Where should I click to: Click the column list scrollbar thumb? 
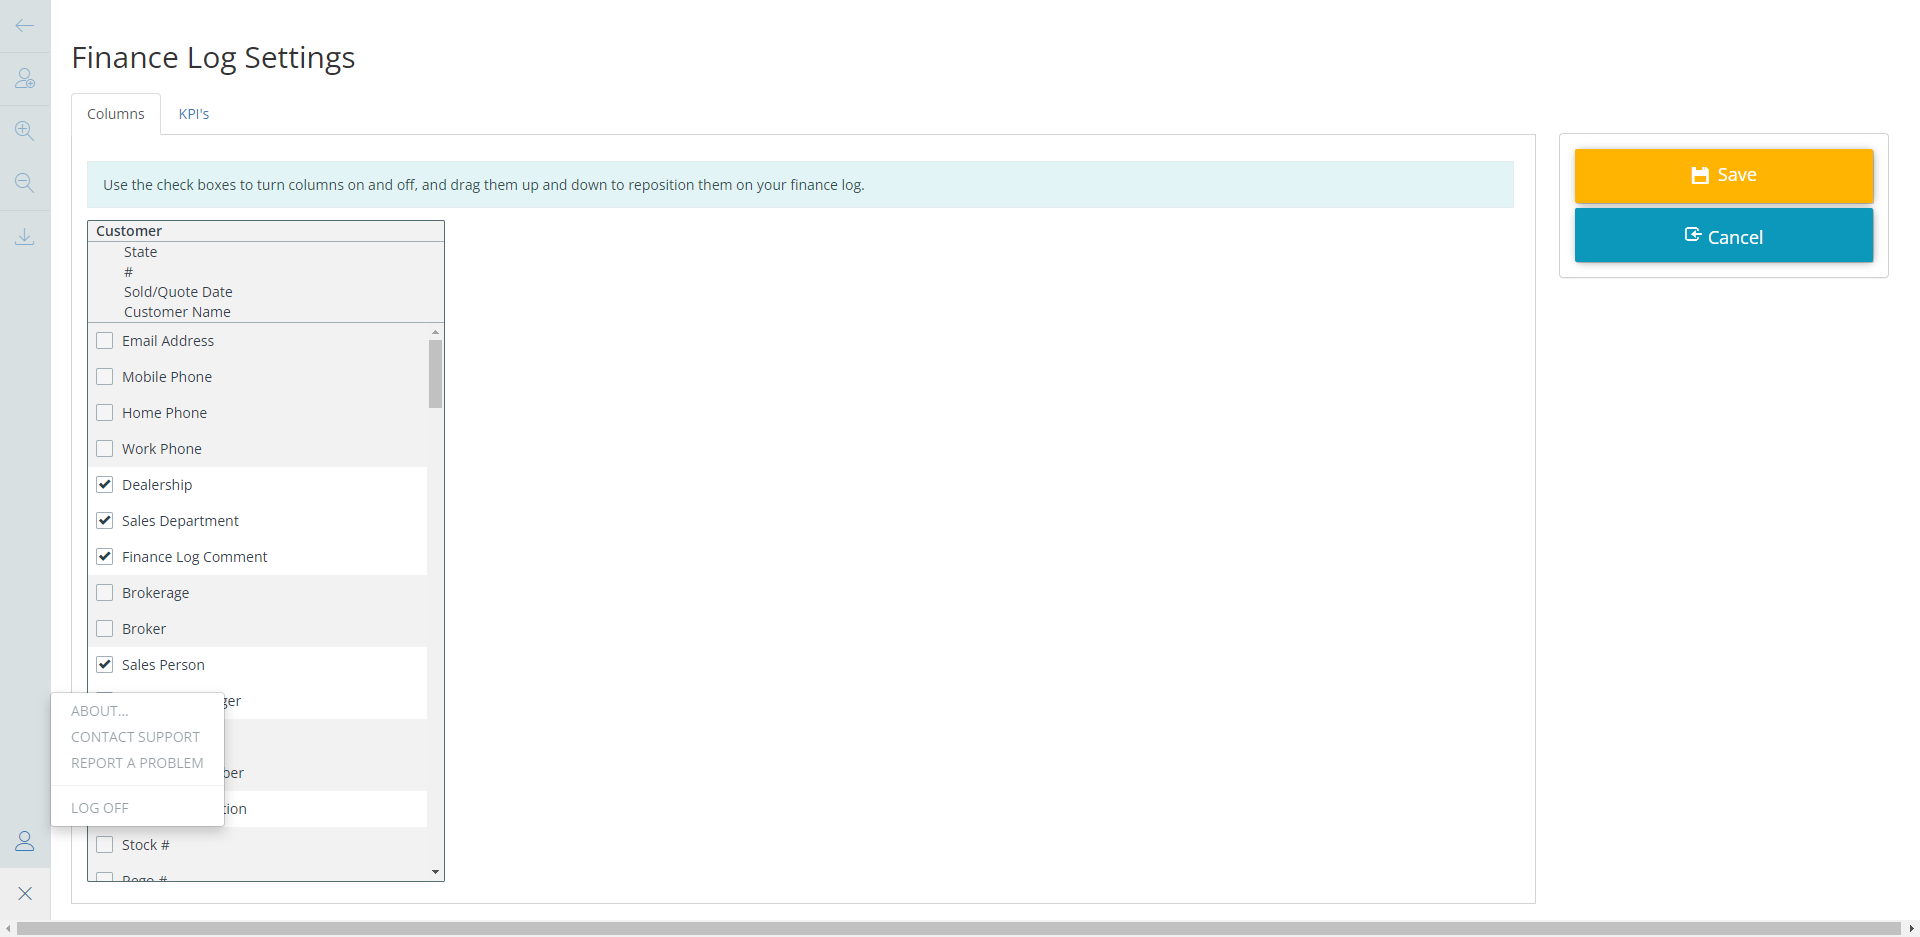point(435,374)
